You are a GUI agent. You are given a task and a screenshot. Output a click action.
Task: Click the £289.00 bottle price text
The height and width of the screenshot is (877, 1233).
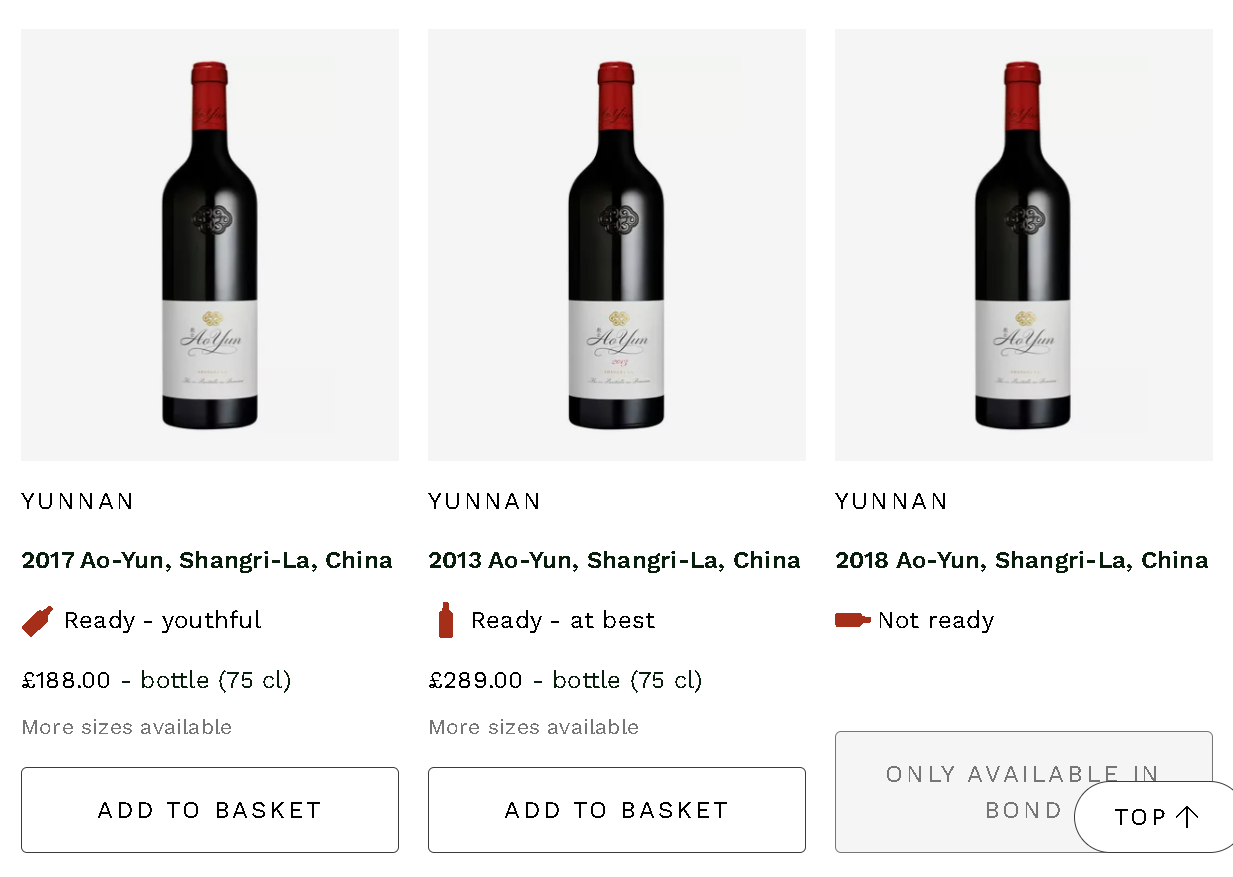click(x=565, y=681)
